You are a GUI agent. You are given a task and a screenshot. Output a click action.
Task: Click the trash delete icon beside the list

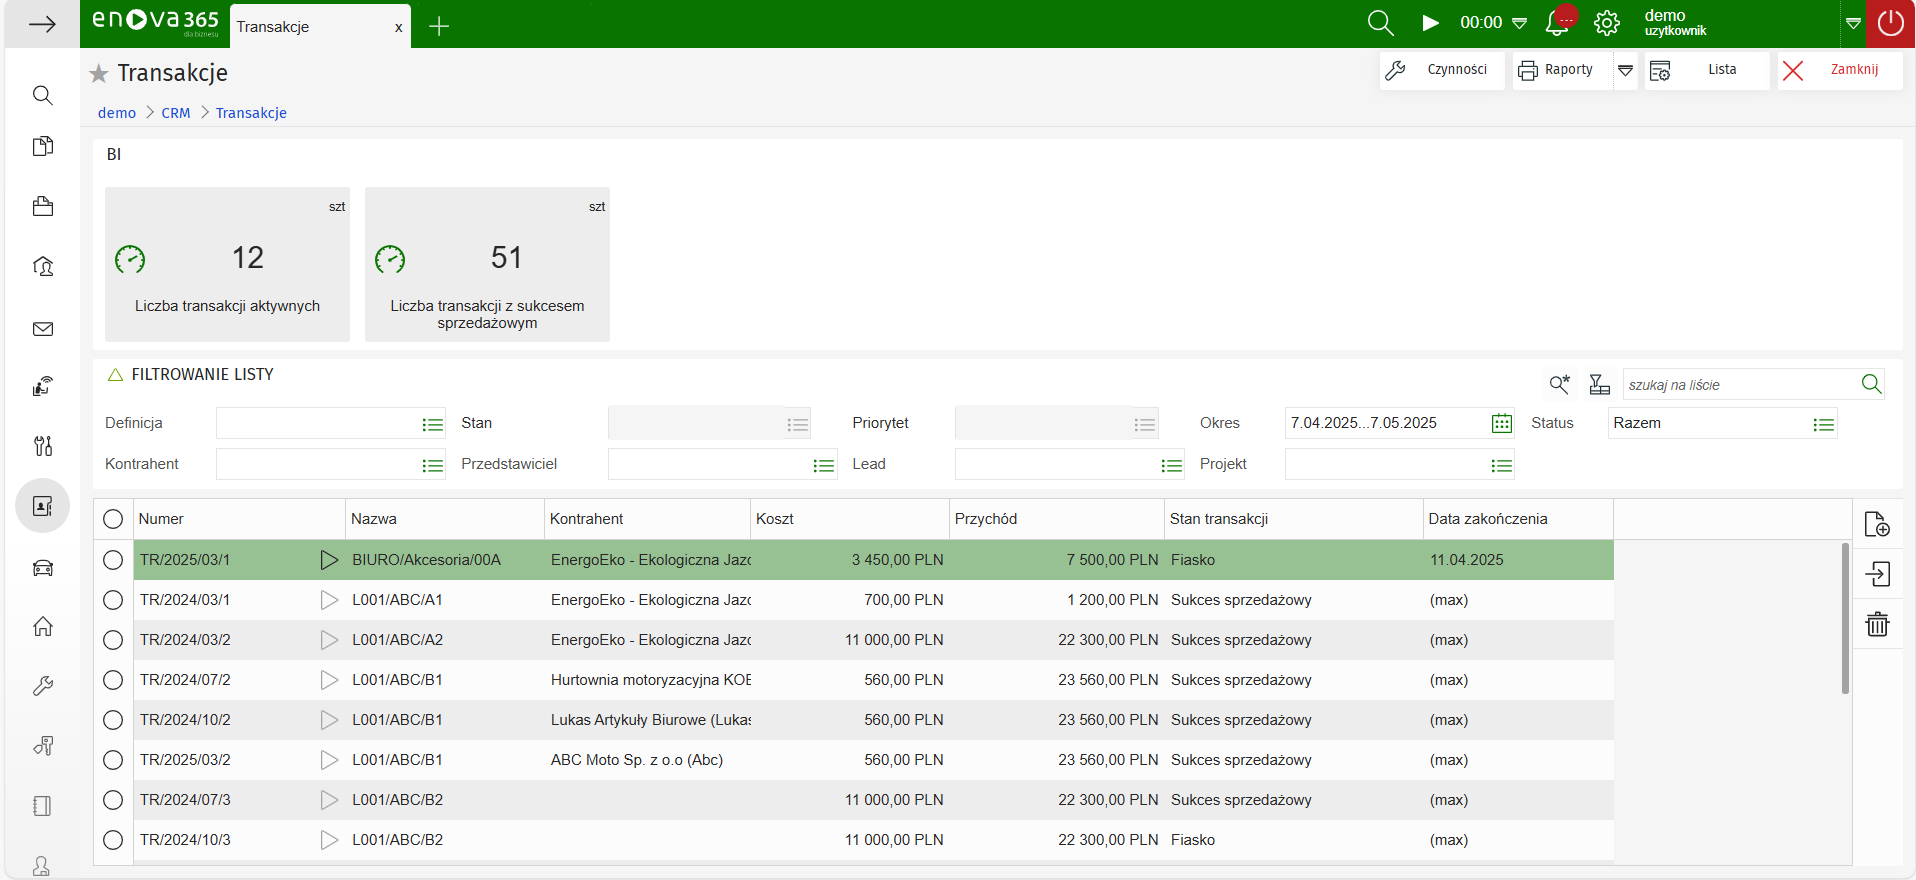(1877, 625)
